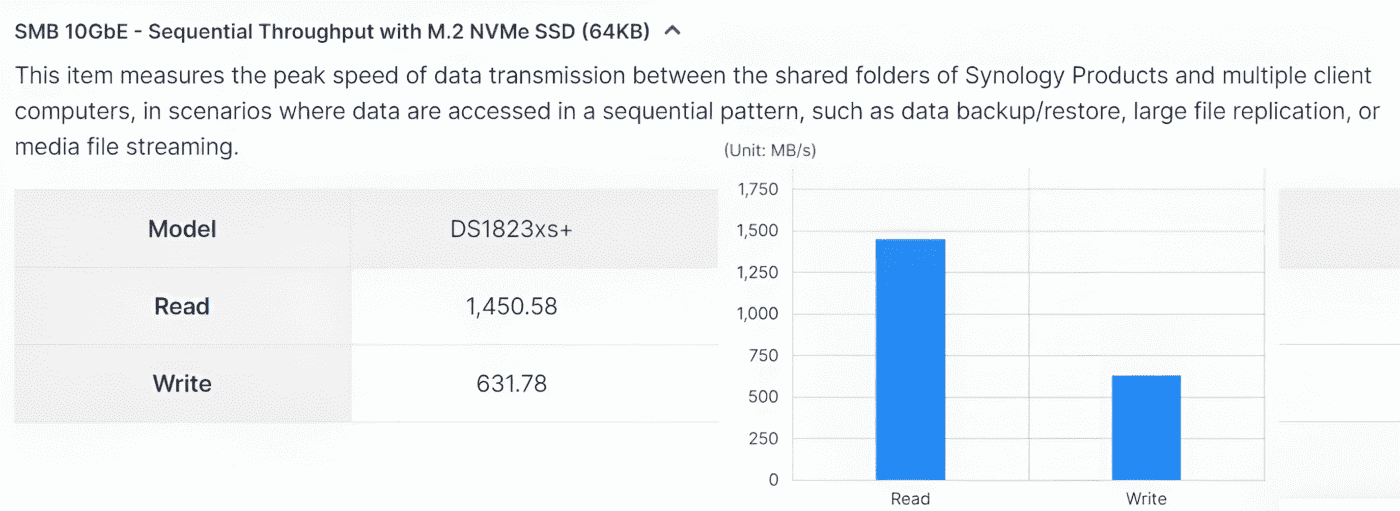
Task: Click the Unit MB/s chart label
Action: [x=769, y=150]
